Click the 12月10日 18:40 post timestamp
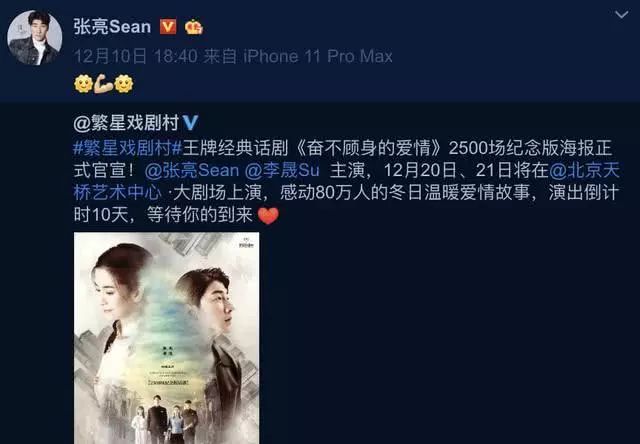Image resolution: width=640 pixels, height=444 pixels. click(136, 56)
